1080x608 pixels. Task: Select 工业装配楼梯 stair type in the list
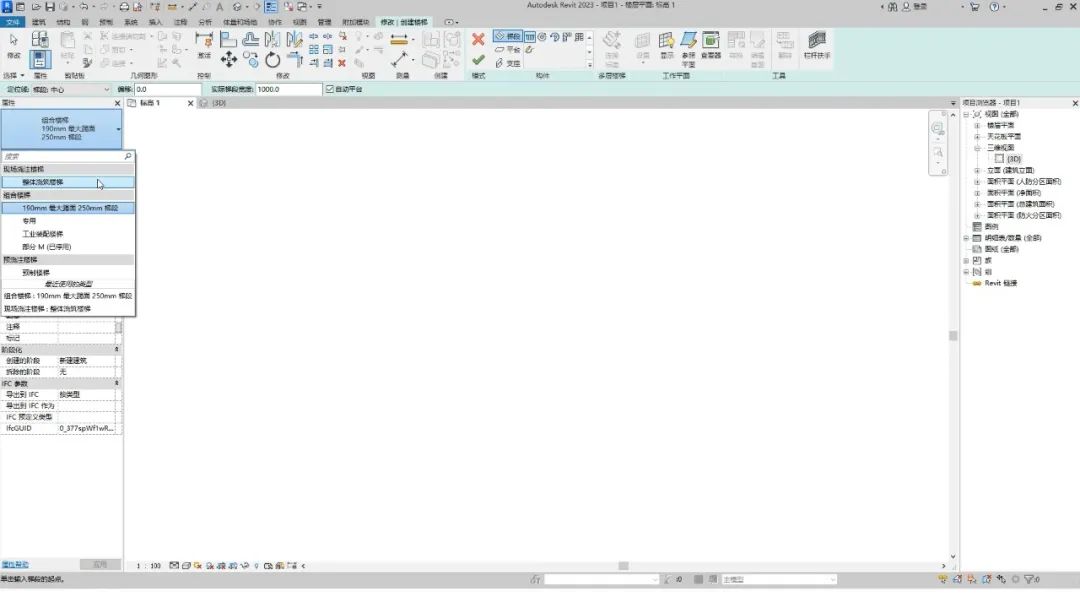point(43,233)
